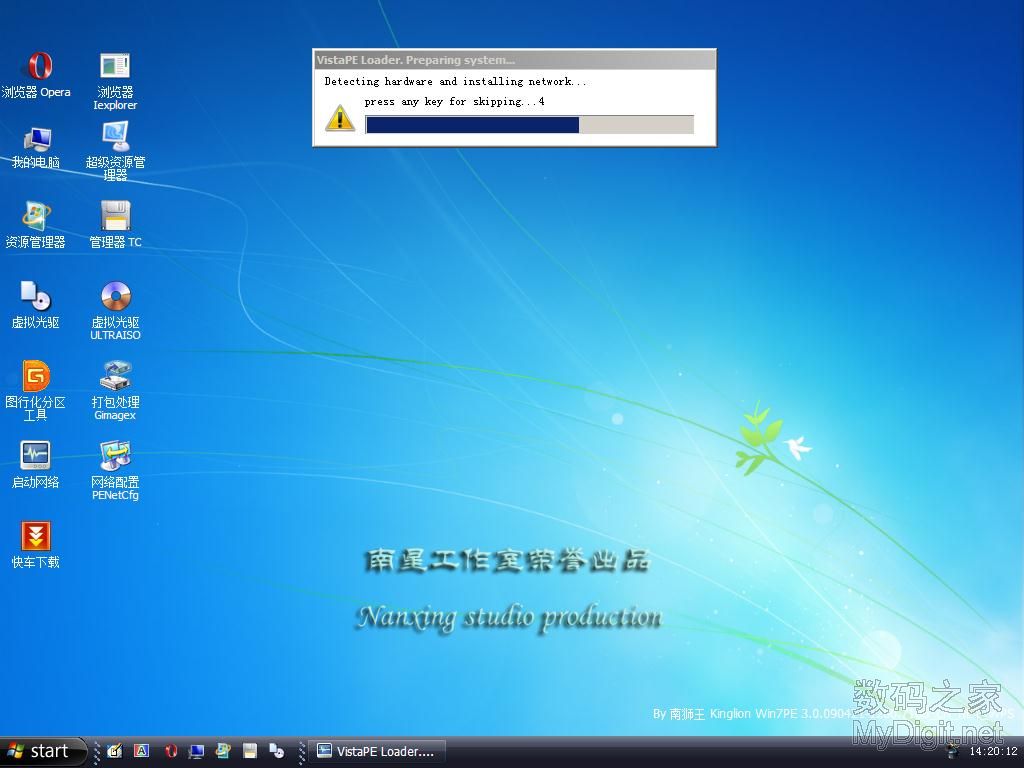
Task: Click the VistaPE Loader dialog title bar
Action: click(x=515, y=60)
